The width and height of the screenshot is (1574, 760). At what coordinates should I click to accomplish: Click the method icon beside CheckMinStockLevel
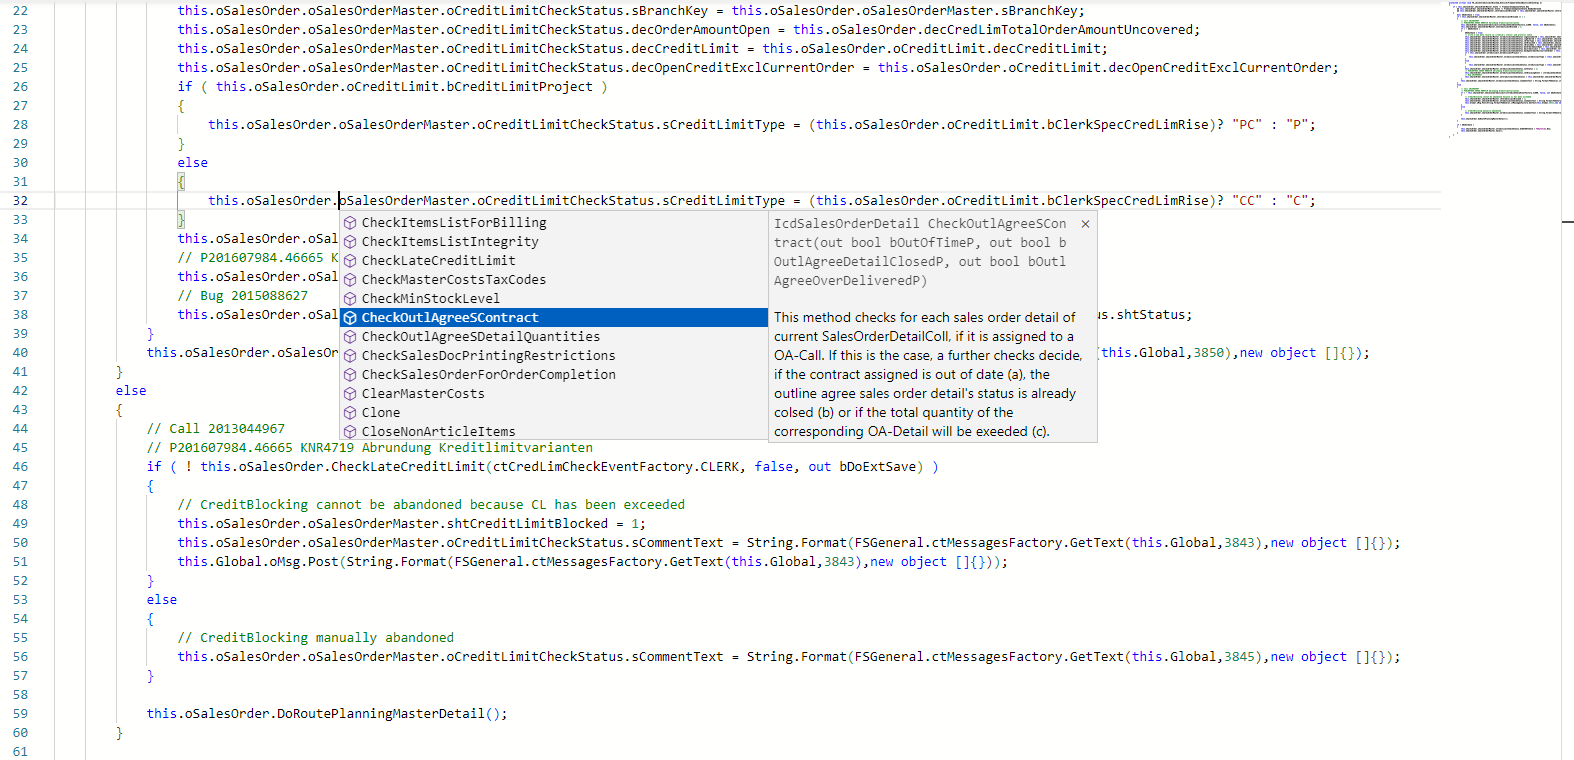pyautogui.click(x=350, y=299)
